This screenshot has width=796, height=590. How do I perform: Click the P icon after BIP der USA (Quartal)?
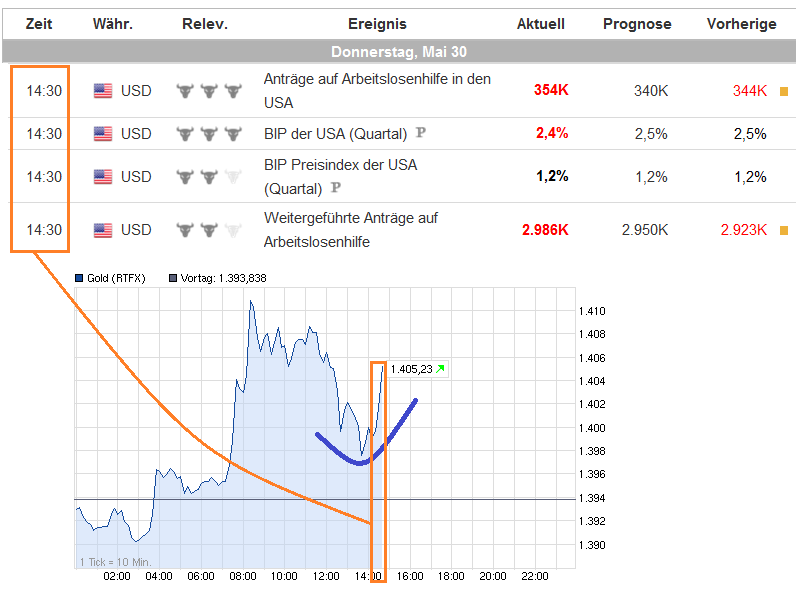pos(421,133)
